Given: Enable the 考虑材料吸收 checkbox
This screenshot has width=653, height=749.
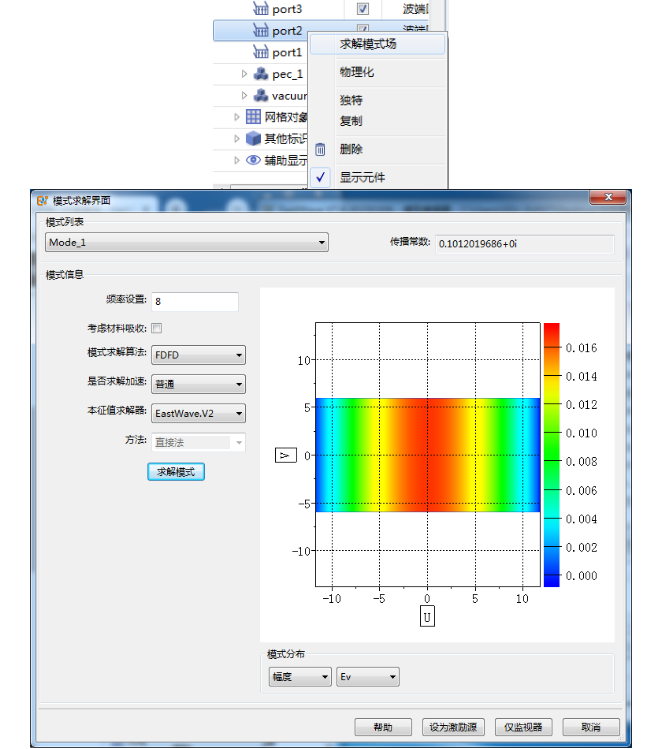Looking at the screenshot, I should pos(157,328).
